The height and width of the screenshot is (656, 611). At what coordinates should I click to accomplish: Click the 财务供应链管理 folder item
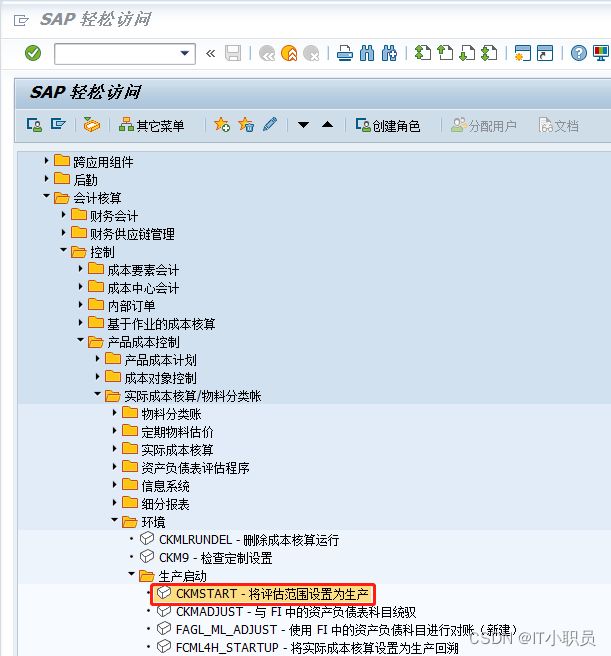pos(131,234)
